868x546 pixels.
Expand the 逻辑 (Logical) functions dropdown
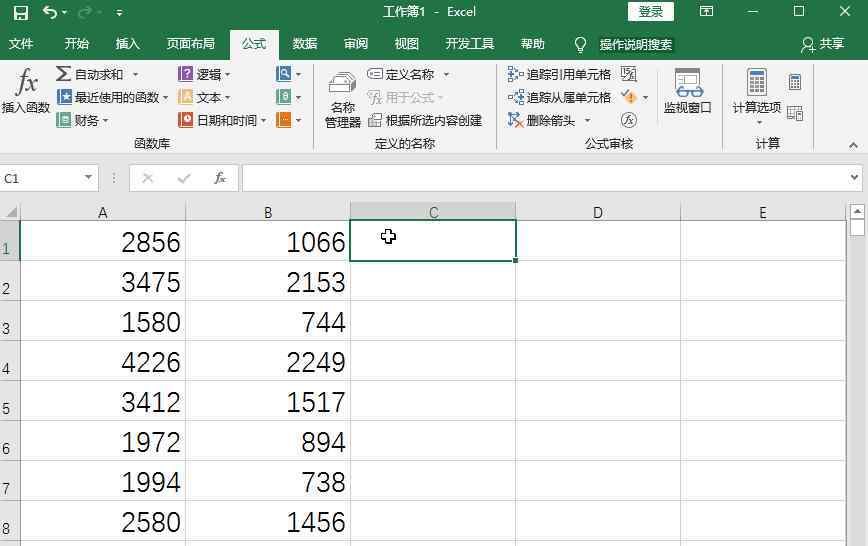(227, 75)
